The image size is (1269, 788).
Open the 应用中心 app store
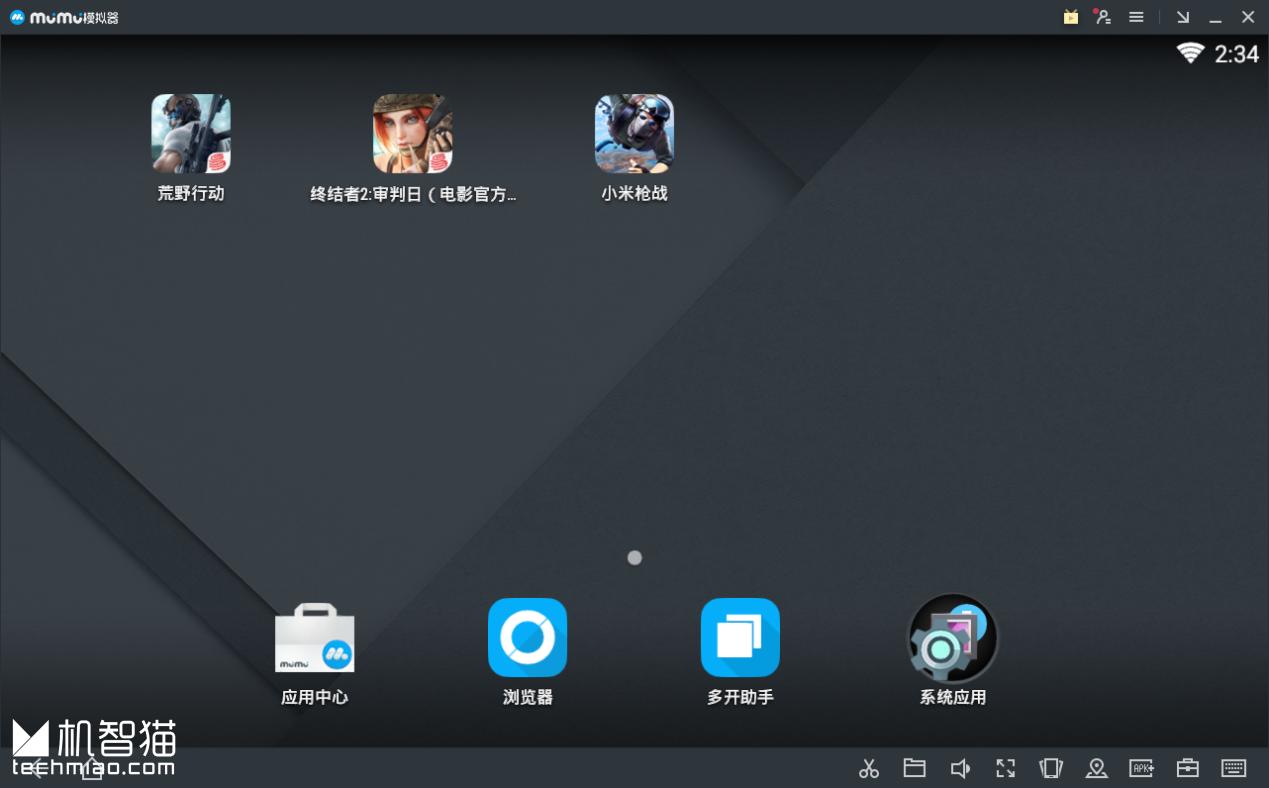point(315,638)
